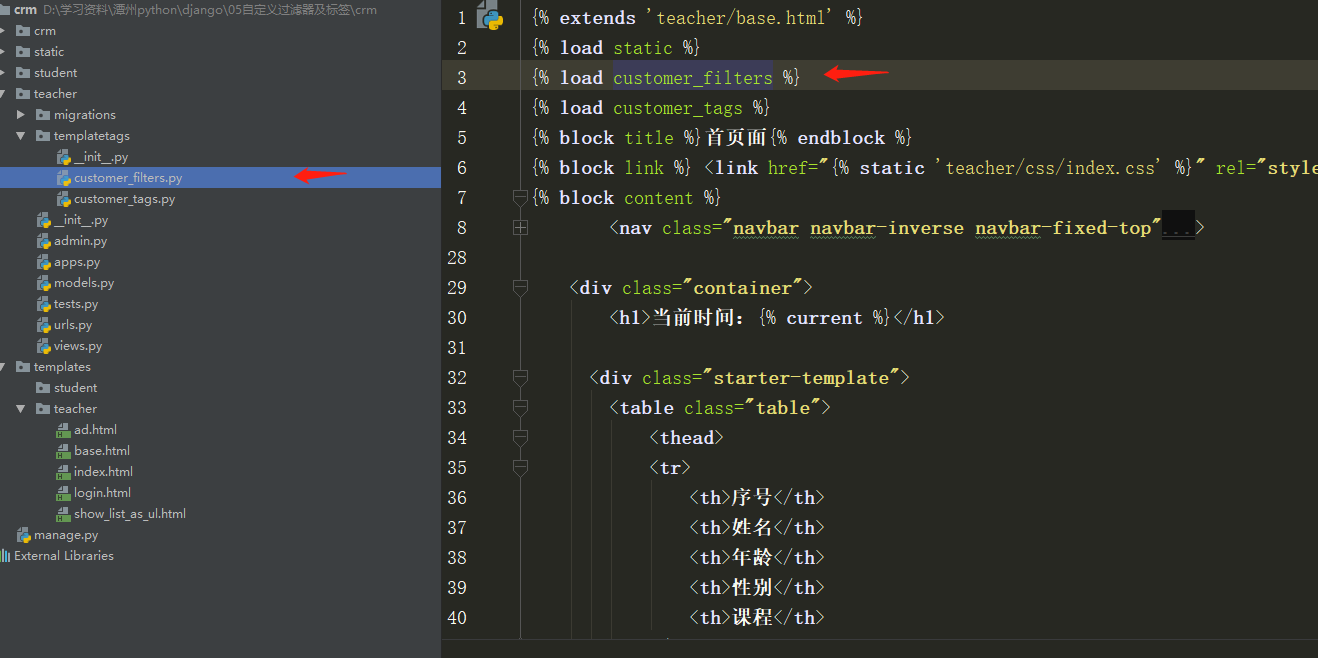
Task: Click the migrations folder icon
Action: point(43,115)
